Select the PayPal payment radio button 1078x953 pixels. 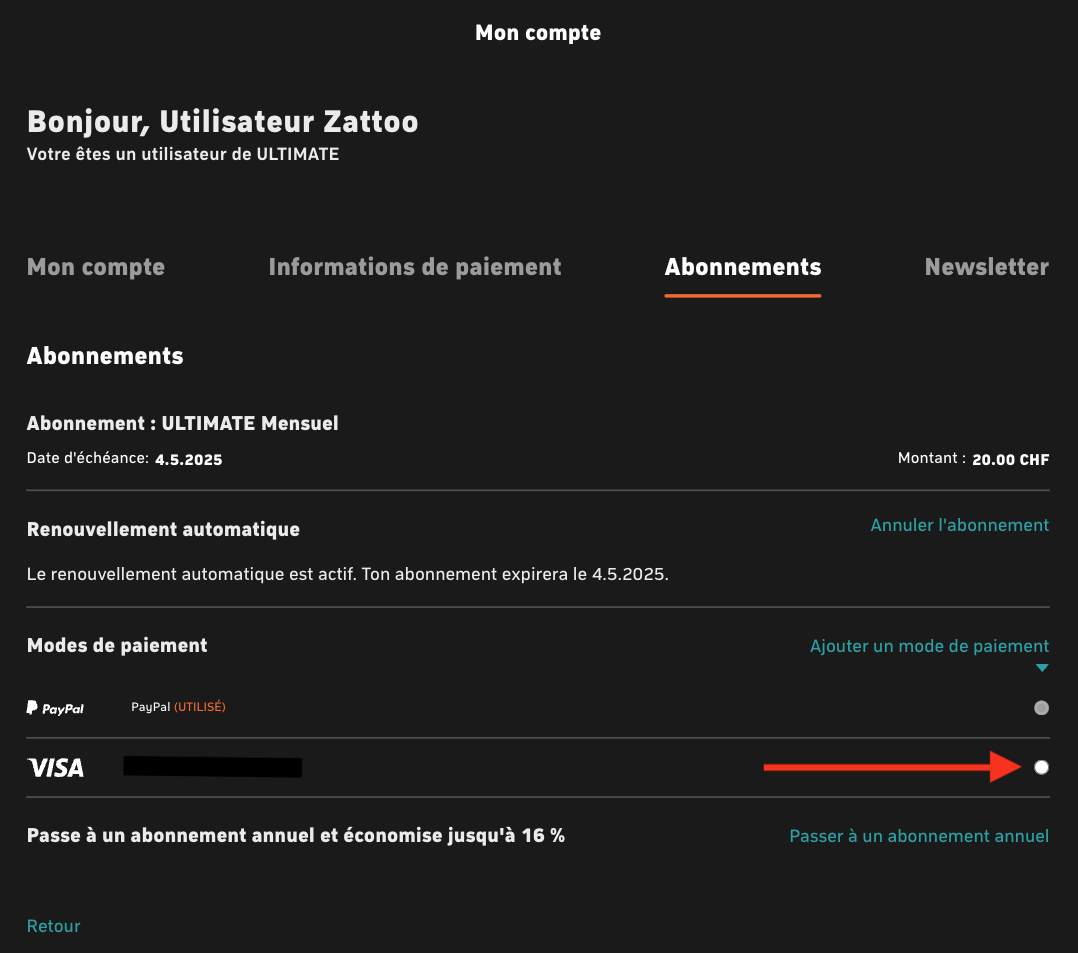coord(1041,708)
